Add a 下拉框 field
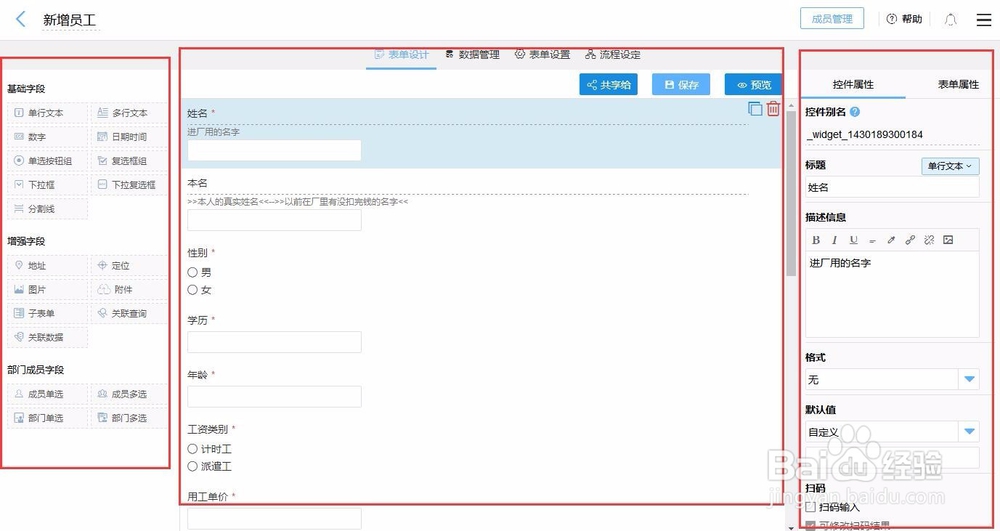The height and width of the screenshot is (531, 1000). tap(47, 185)
